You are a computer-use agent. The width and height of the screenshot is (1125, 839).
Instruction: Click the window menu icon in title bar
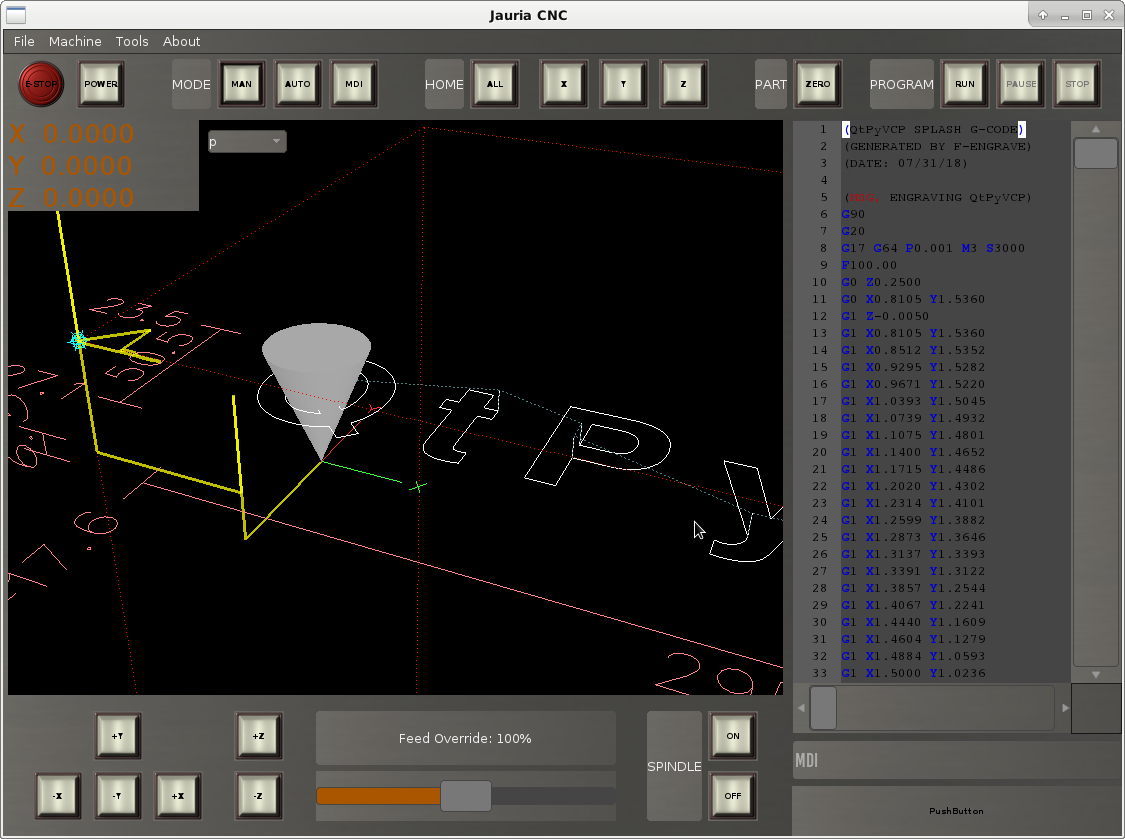[x=16, y=14]
